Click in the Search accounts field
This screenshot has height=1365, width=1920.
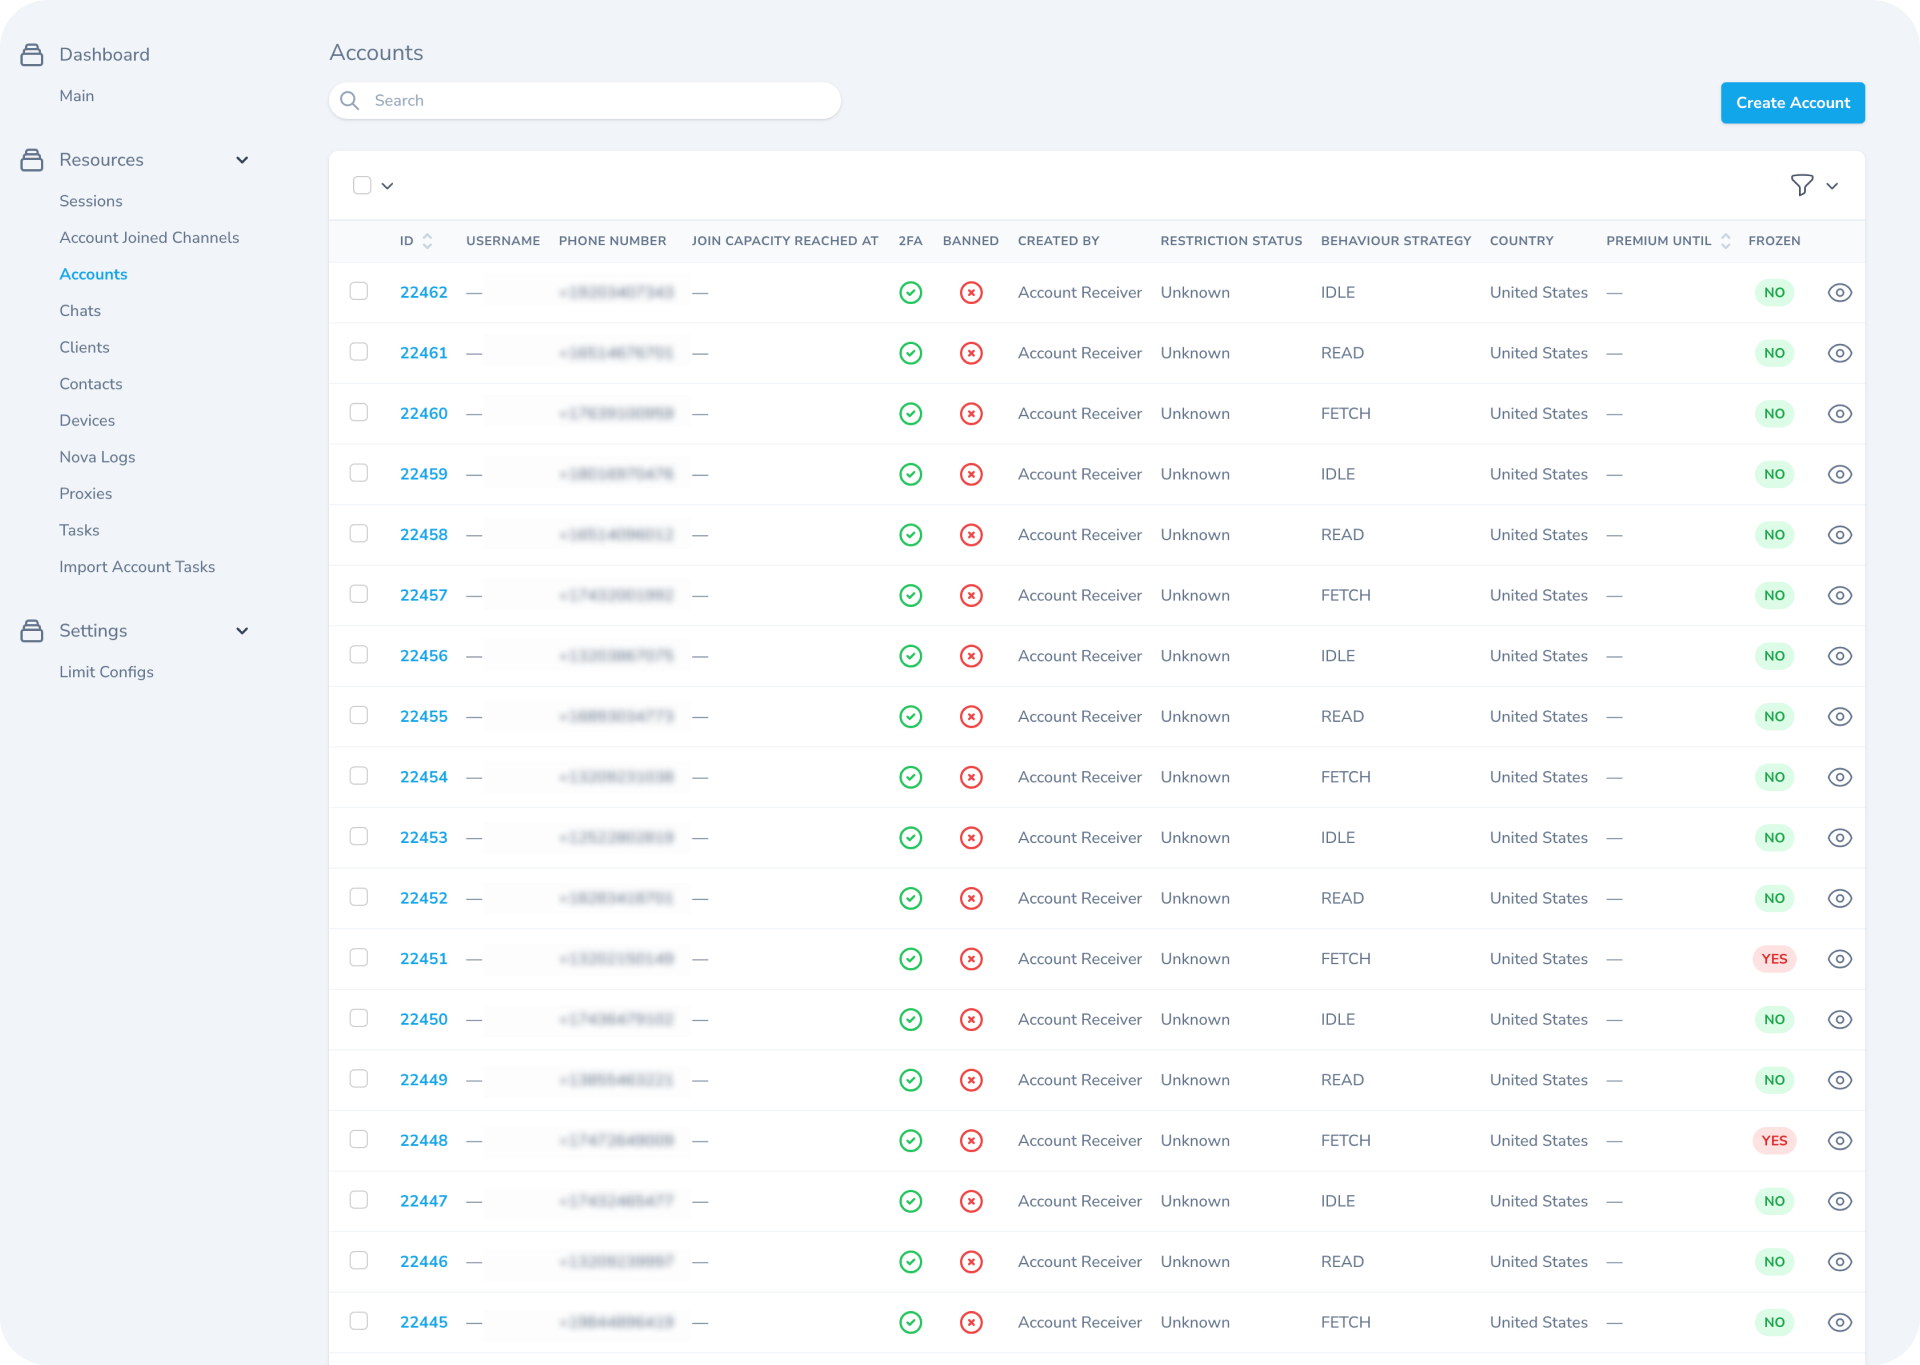coord(585,101)
